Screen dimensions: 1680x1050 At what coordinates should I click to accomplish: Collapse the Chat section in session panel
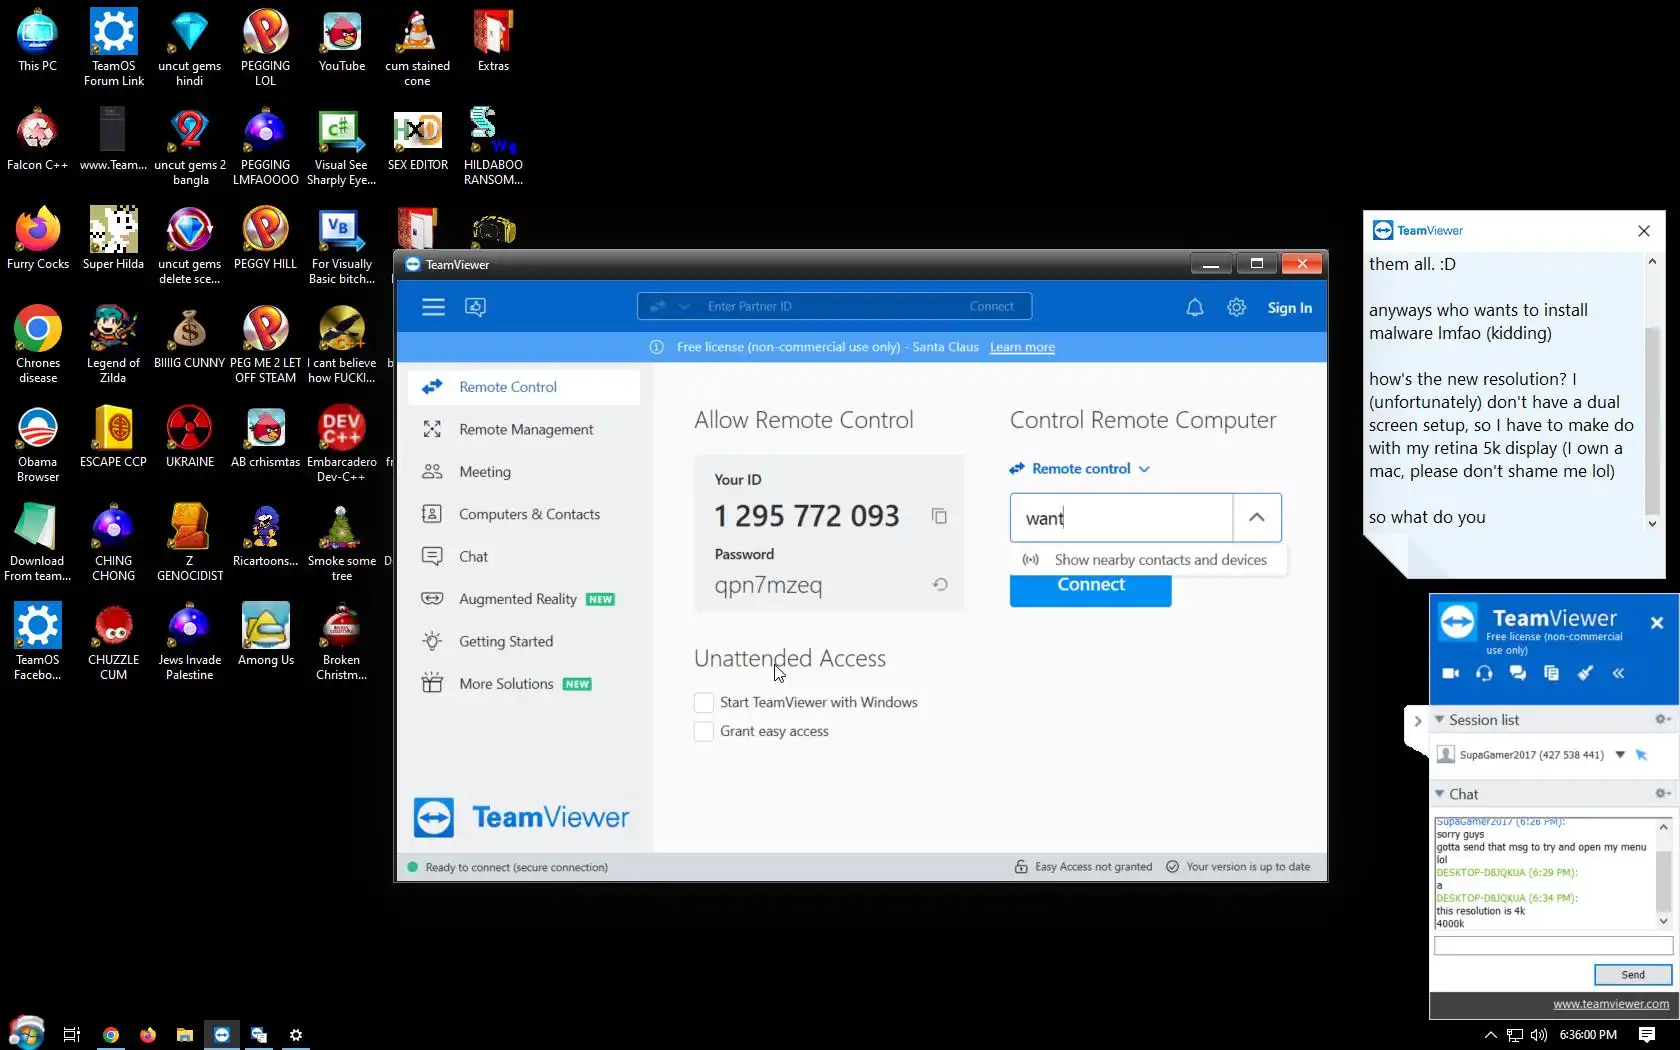[1439, 794]
